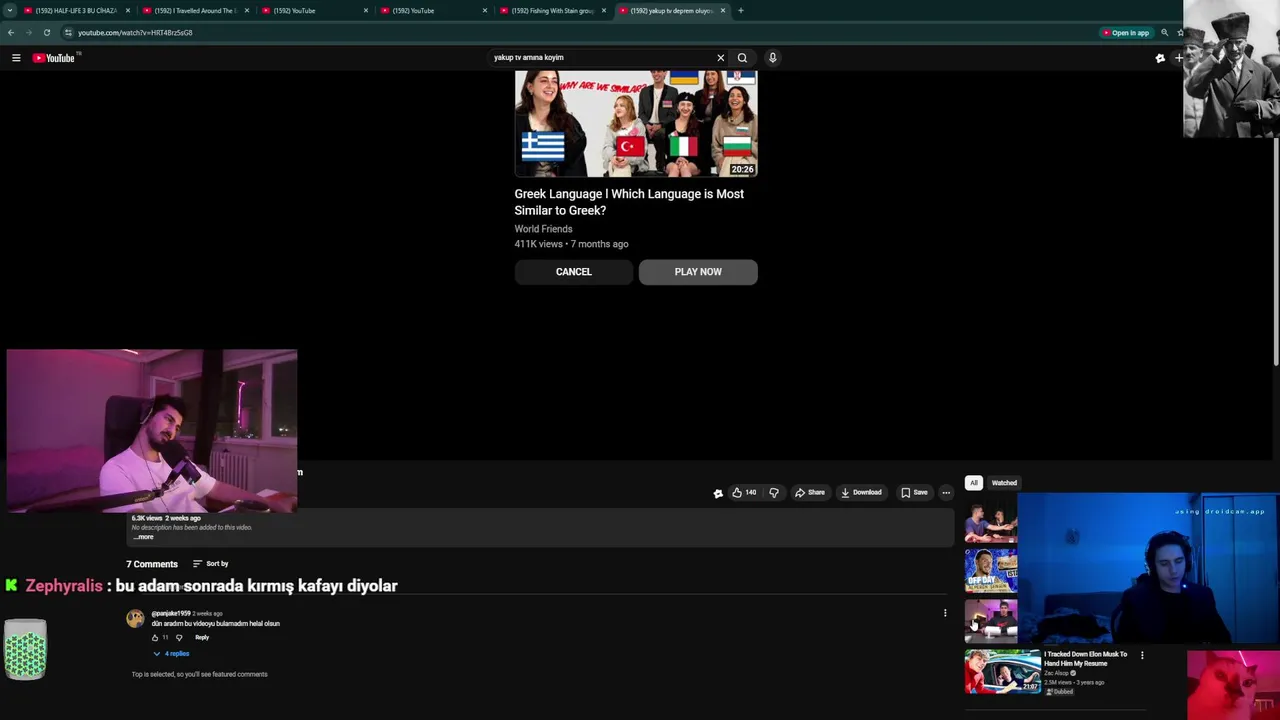Click the 'OFF DAY' suggested video thumbnail
The width and height of the screenshot is (1280, 720).
991,570
